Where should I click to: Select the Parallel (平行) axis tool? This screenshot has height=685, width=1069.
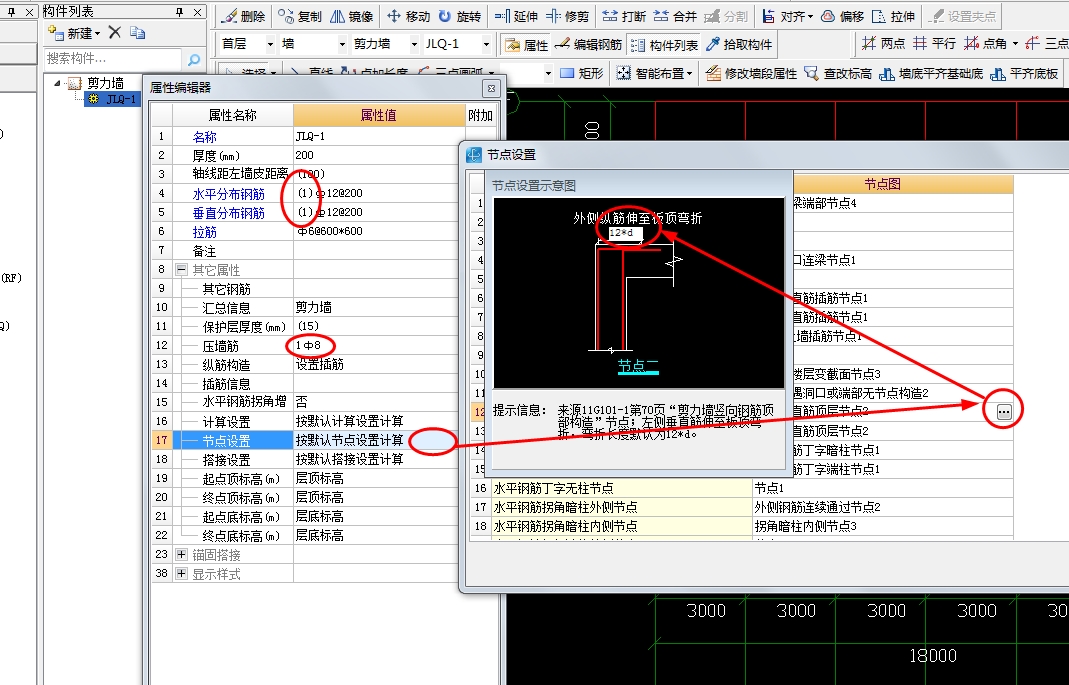coord(934,44)
